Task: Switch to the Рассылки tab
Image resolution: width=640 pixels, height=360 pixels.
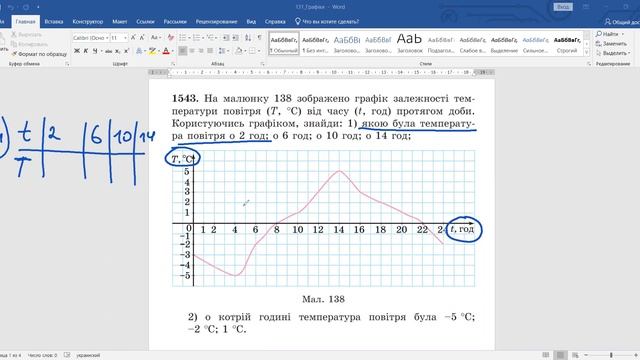Action: pyautogui.click(x=175, y=22)
